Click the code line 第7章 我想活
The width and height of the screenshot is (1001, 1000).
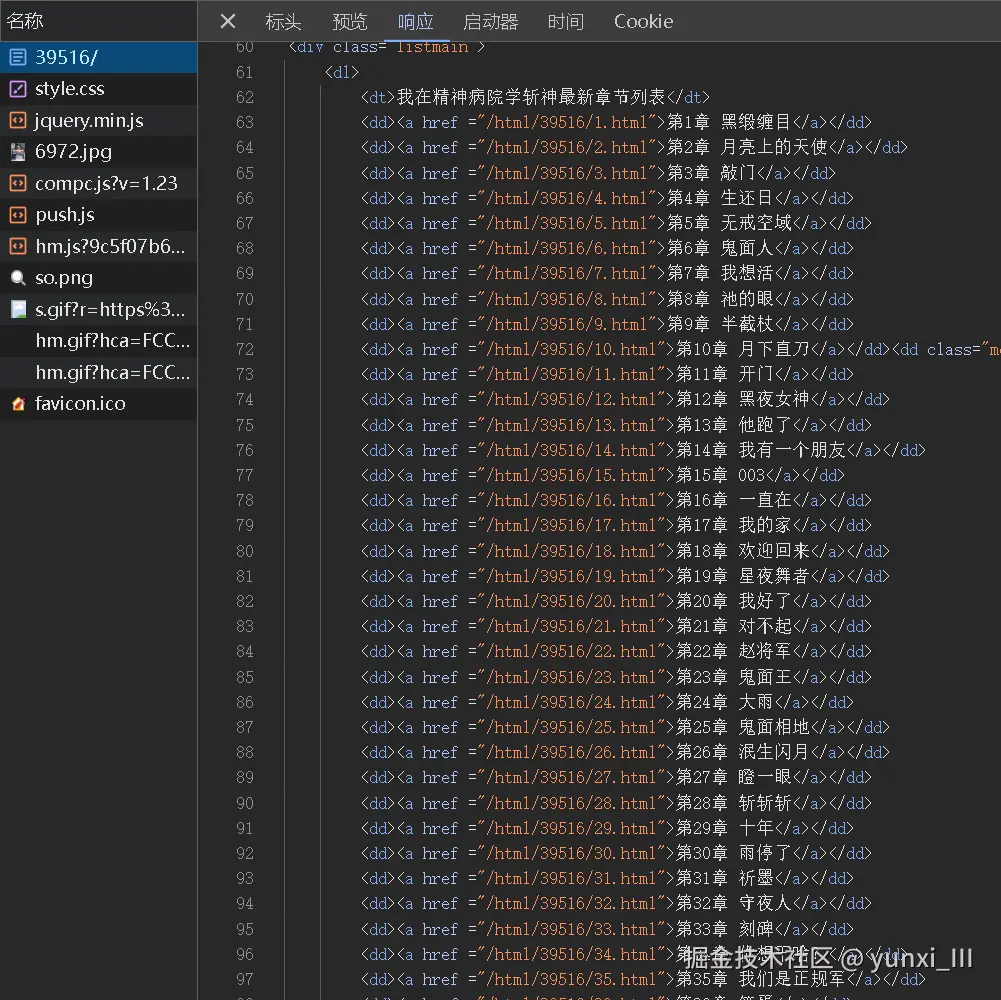[607, 273]
